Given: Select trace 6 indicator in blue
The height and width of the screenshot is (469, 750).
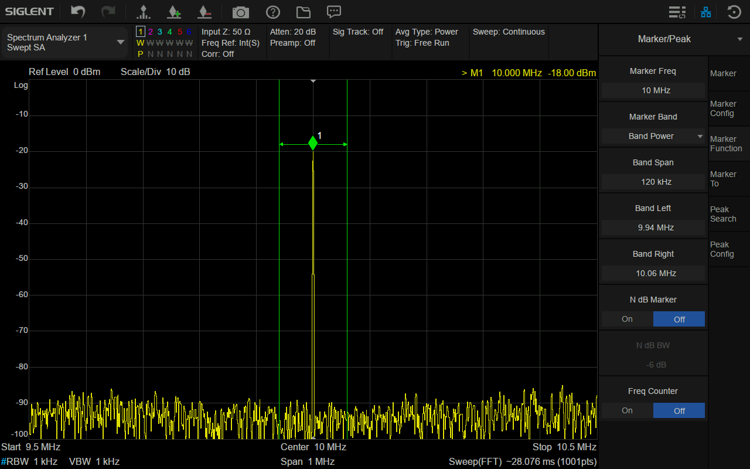Looking at the screenshot, I should tap(189, 32).
